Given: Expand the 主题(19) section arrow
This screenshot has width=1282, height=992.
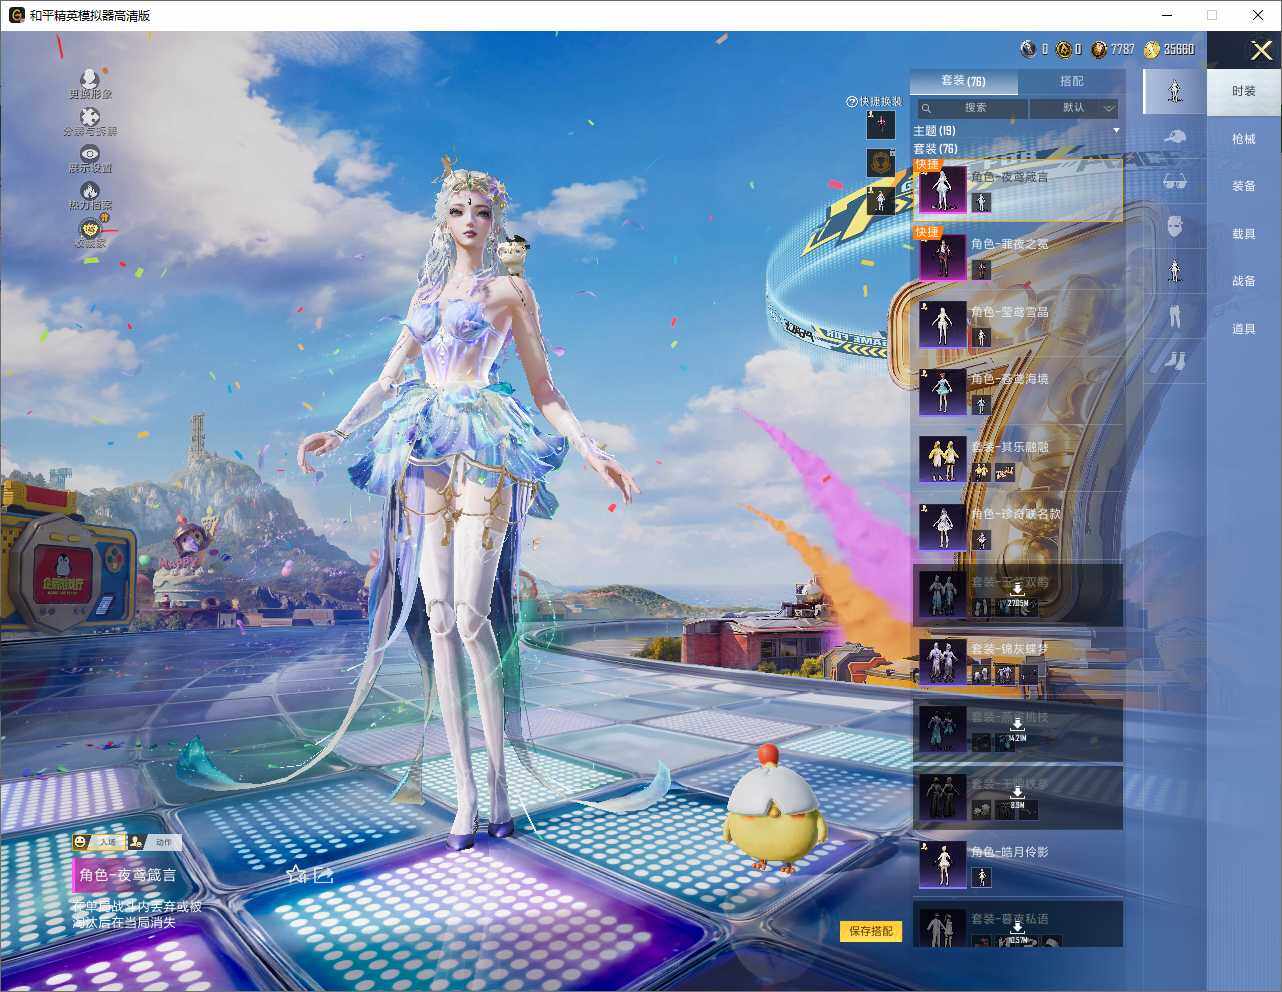Looking at the screenshot, I should click(1116, 131).
